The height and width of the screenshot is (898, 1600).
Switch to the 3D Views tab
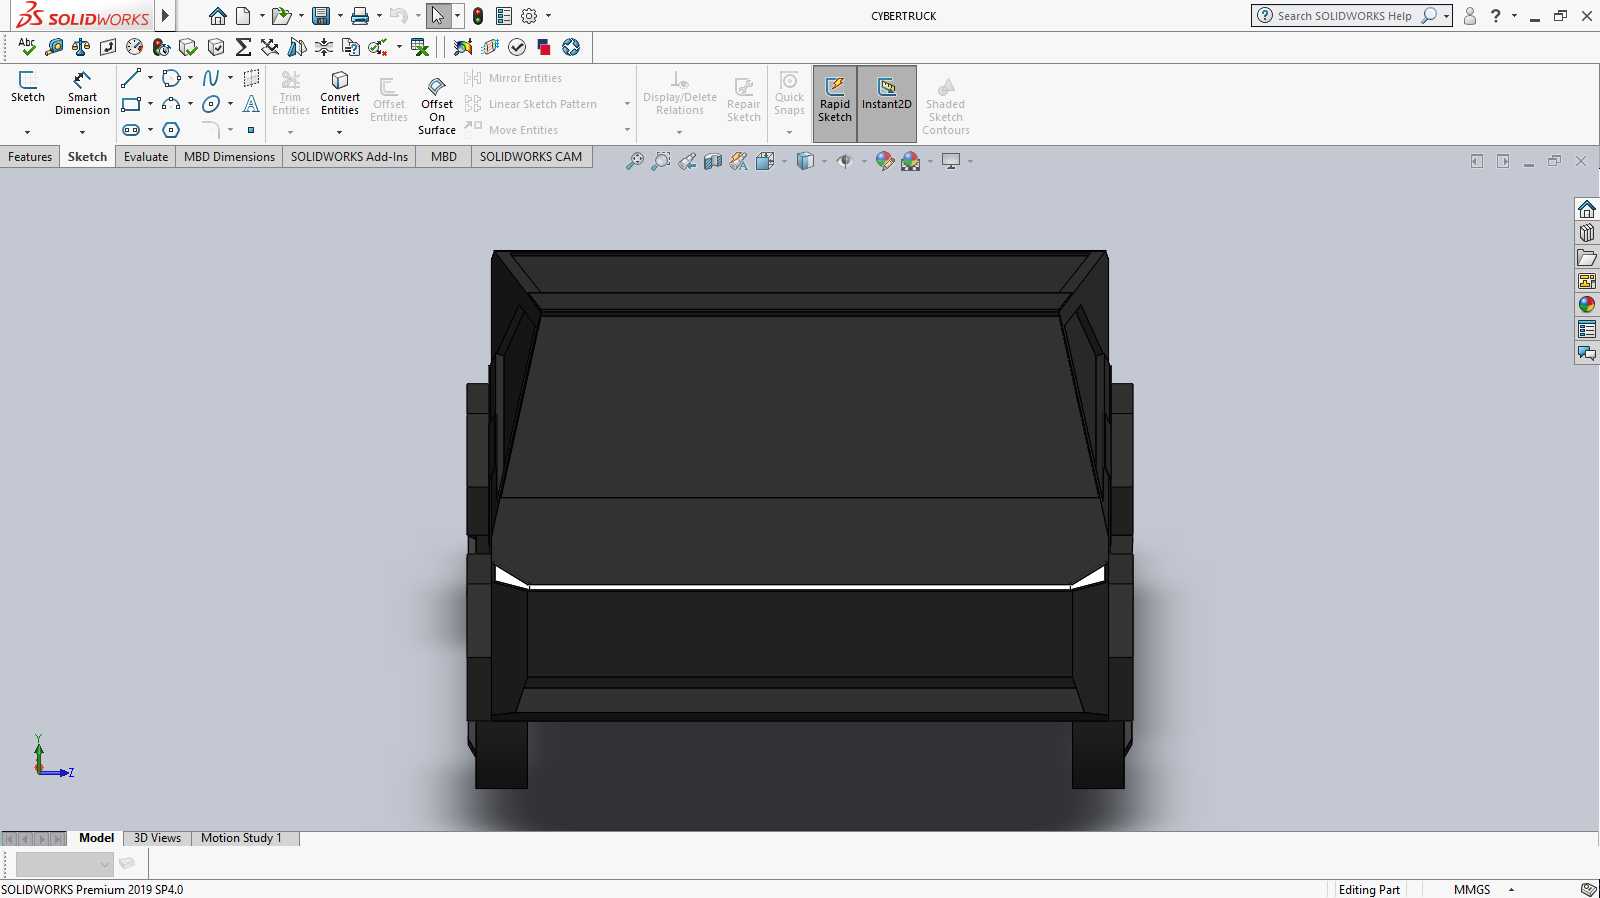157,838
